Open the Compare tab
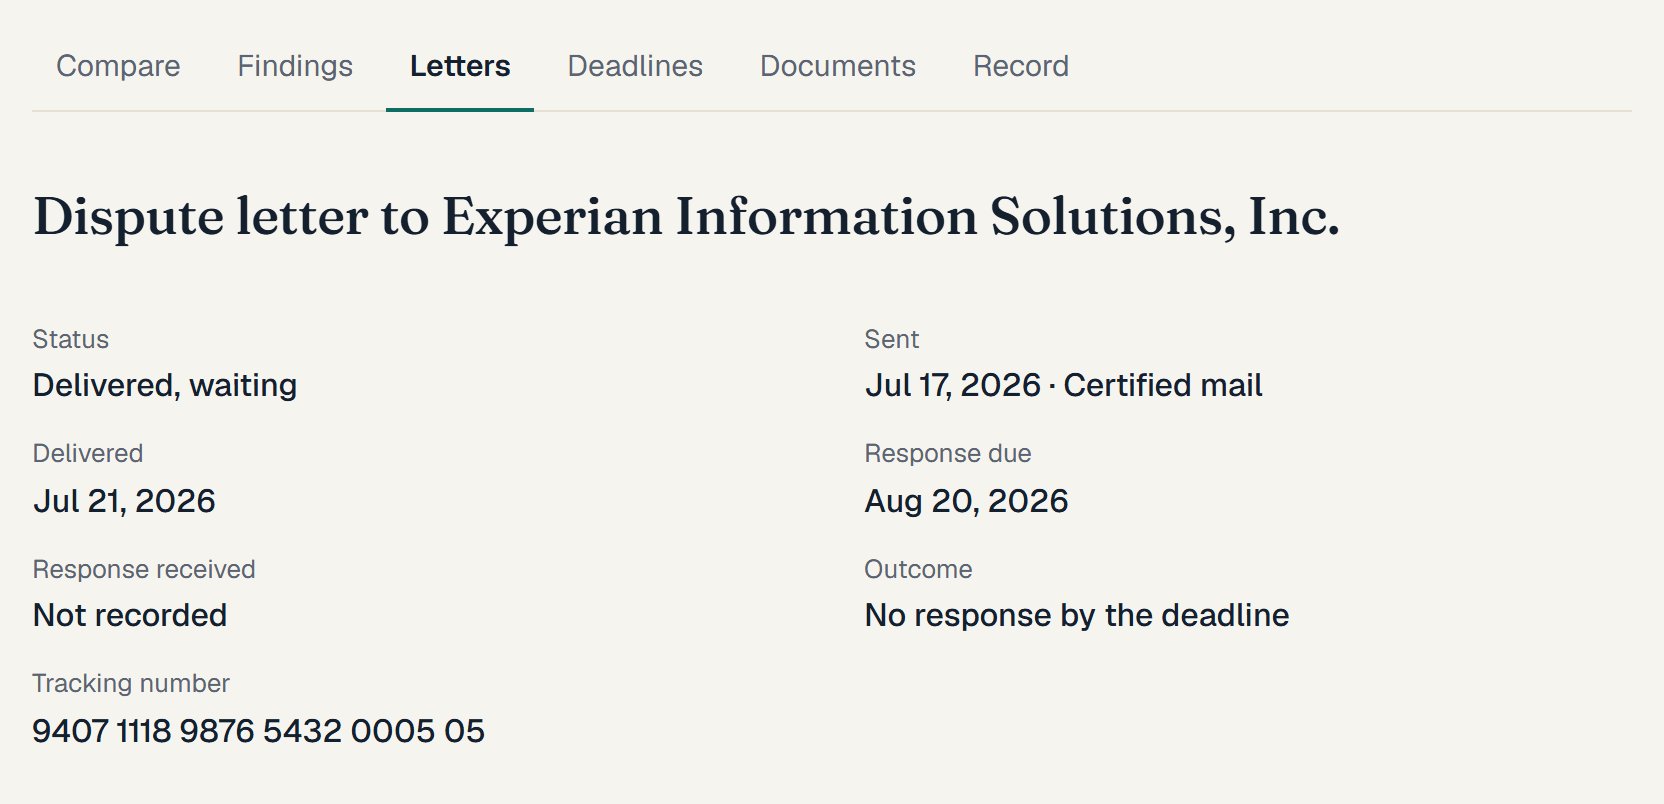Viewport: 1664px width, 804px height. (x=118, y=66)
